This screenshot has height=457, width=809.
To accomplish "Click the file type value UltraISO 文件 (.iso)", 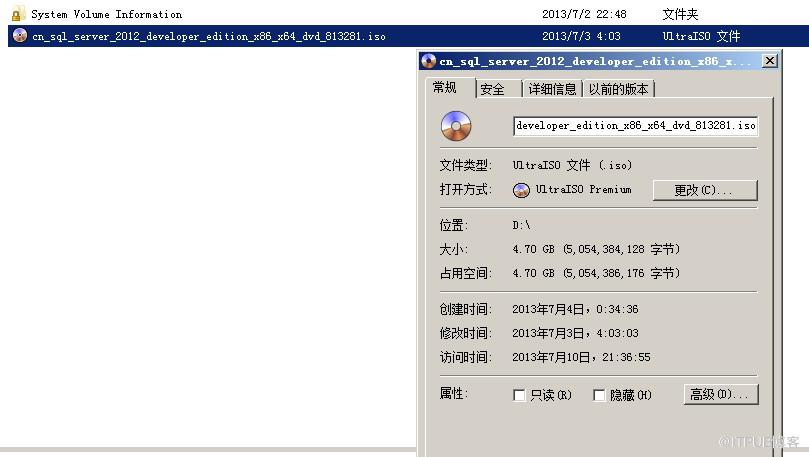I will 572,165.
